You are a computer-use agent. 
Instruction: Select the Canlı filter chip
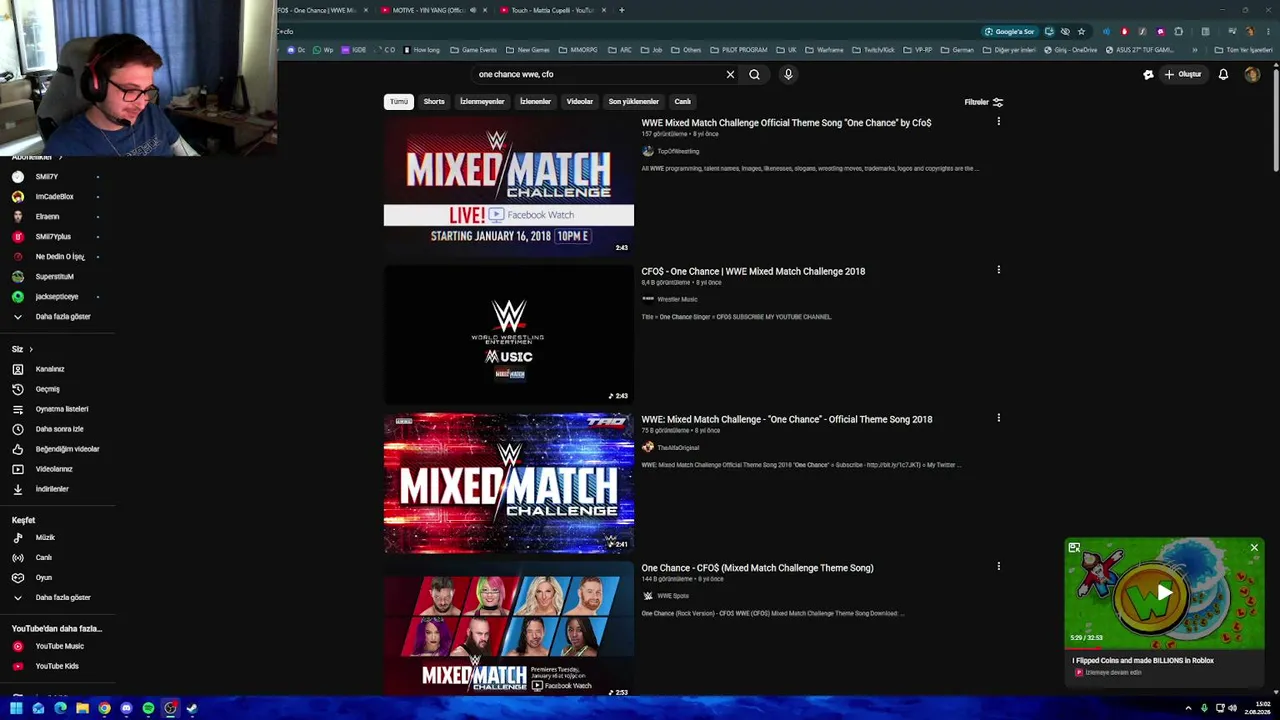[683, 101]
